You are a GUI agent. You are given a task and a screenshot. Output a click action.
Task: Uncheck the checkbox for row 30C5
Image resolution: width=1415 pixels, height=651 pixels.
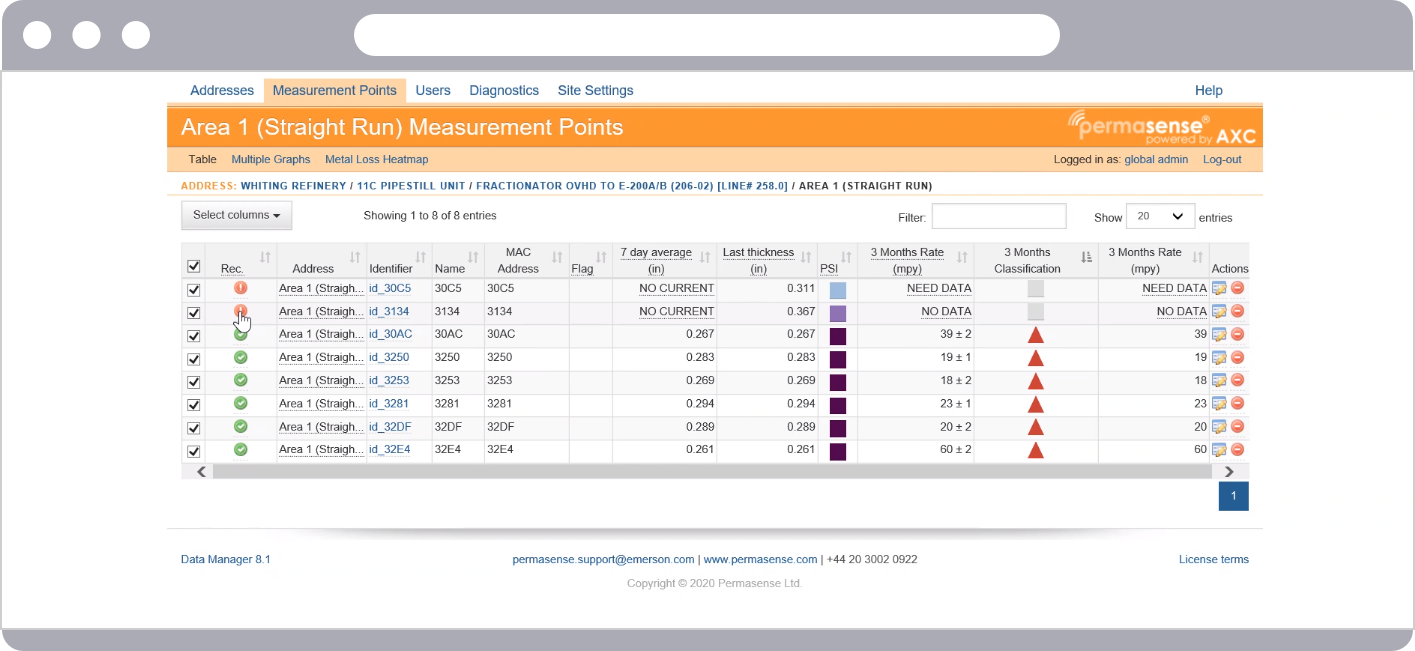point(194,290)
